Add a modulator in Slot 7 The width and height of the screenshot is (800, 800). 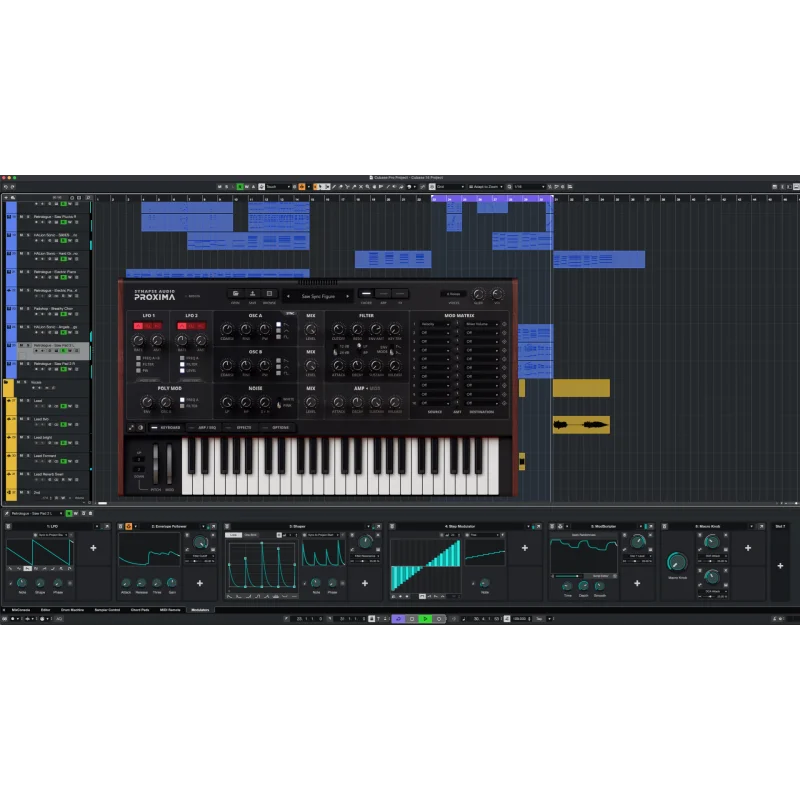point(780,566)
